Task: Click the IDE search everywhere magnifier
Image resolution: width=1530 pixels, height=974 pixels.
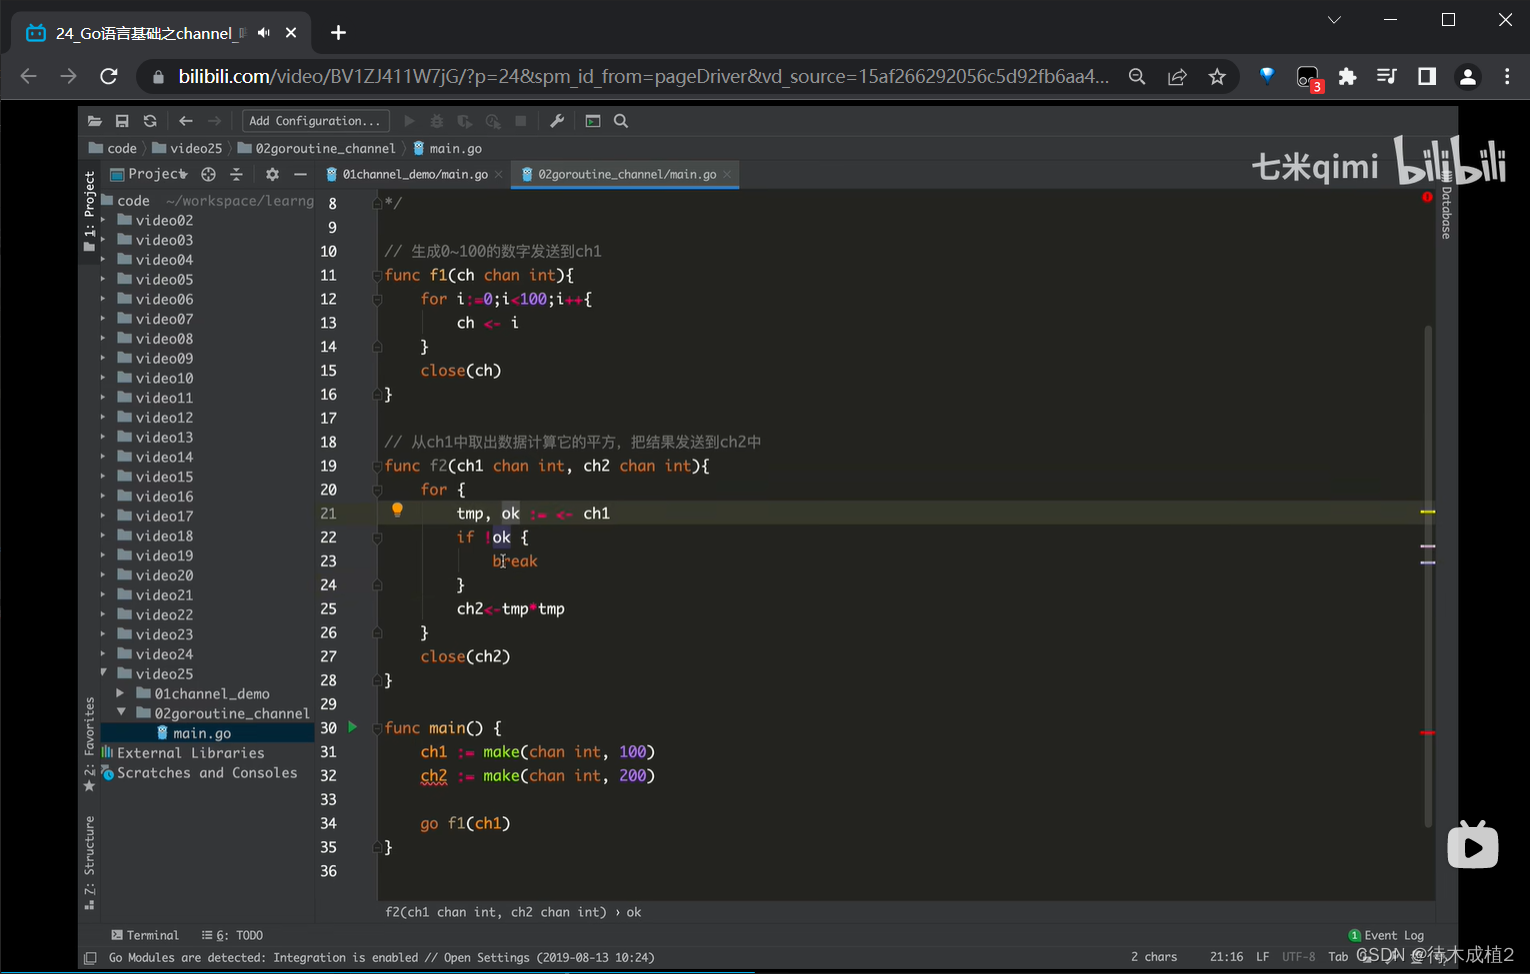Action: coord(621,121)
